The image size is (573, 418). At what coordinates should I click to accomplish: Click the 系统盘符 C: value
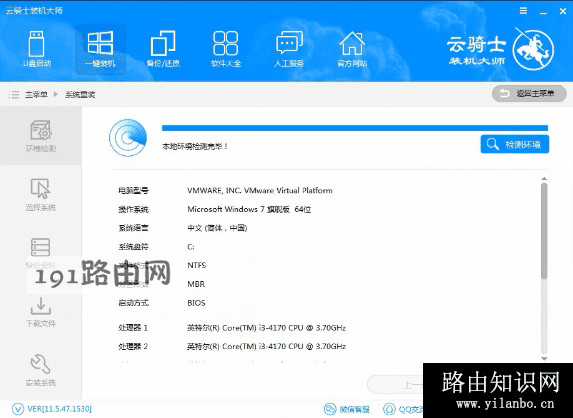(191, 247)
